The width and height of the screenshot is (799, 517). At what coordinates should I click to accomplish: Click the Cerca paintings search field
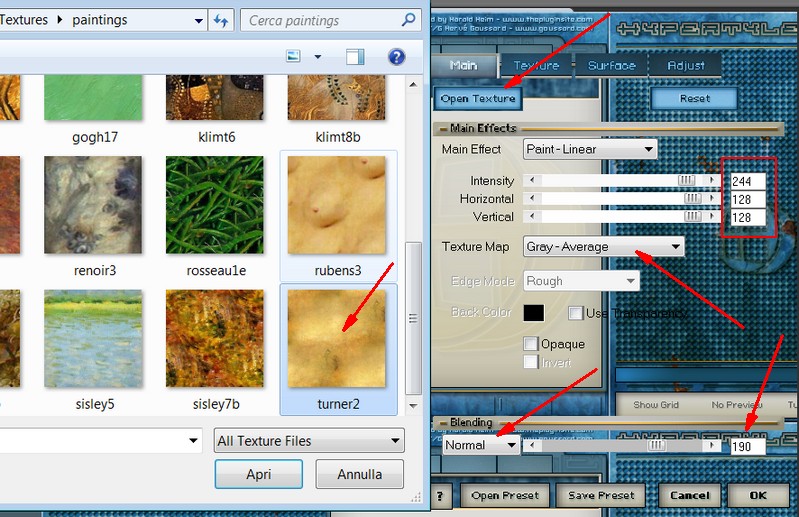331,20
